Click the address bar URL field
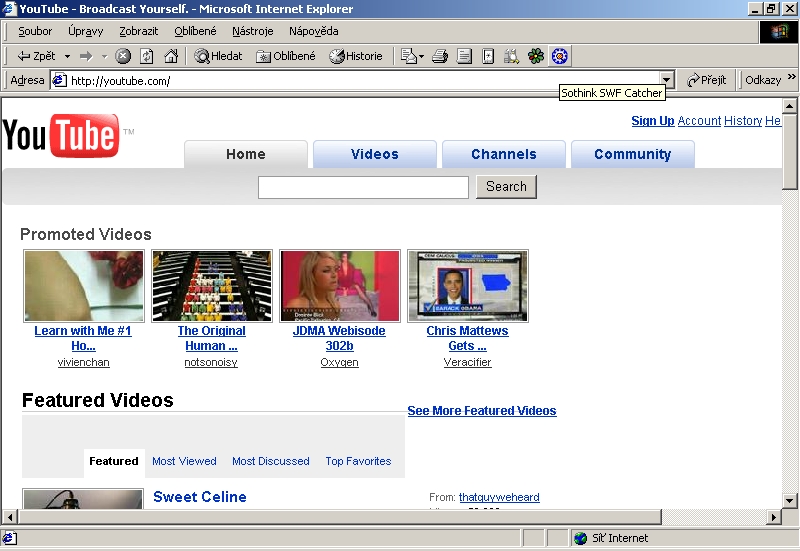This screenshot has height=551, width=800. point(363,80)
